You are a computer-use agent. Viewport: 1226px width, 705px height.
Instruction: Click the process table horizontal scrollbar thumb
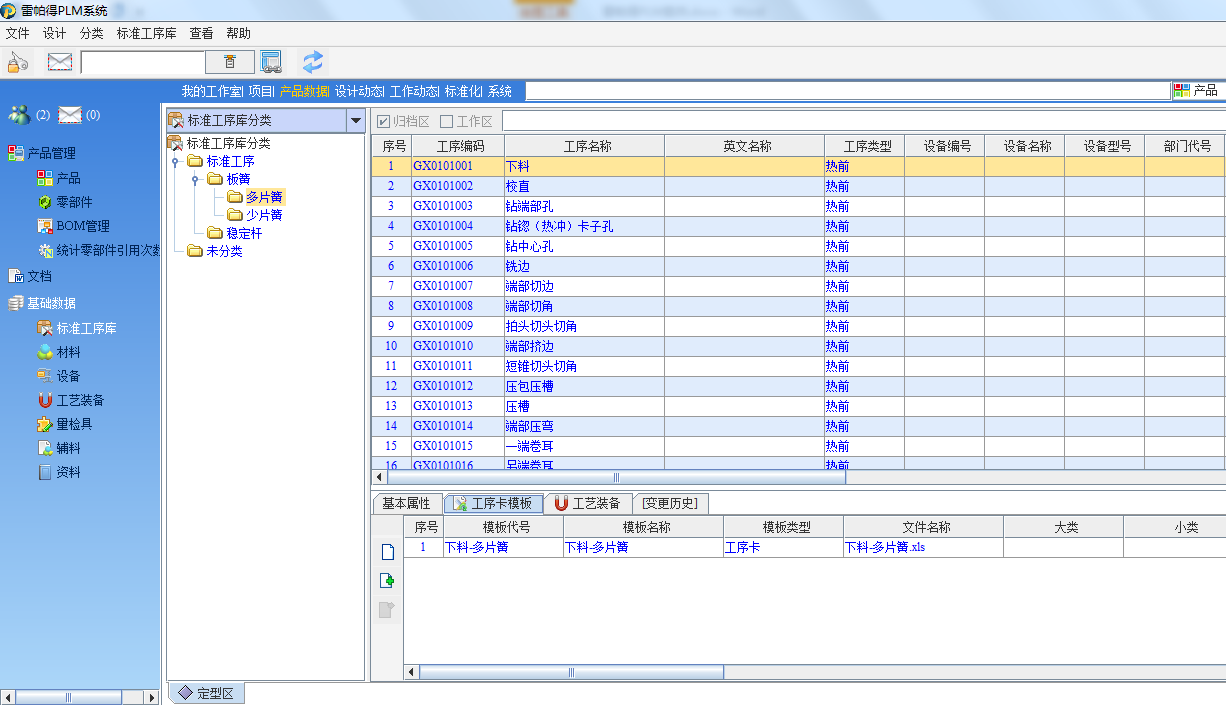(x=616, y=478)
